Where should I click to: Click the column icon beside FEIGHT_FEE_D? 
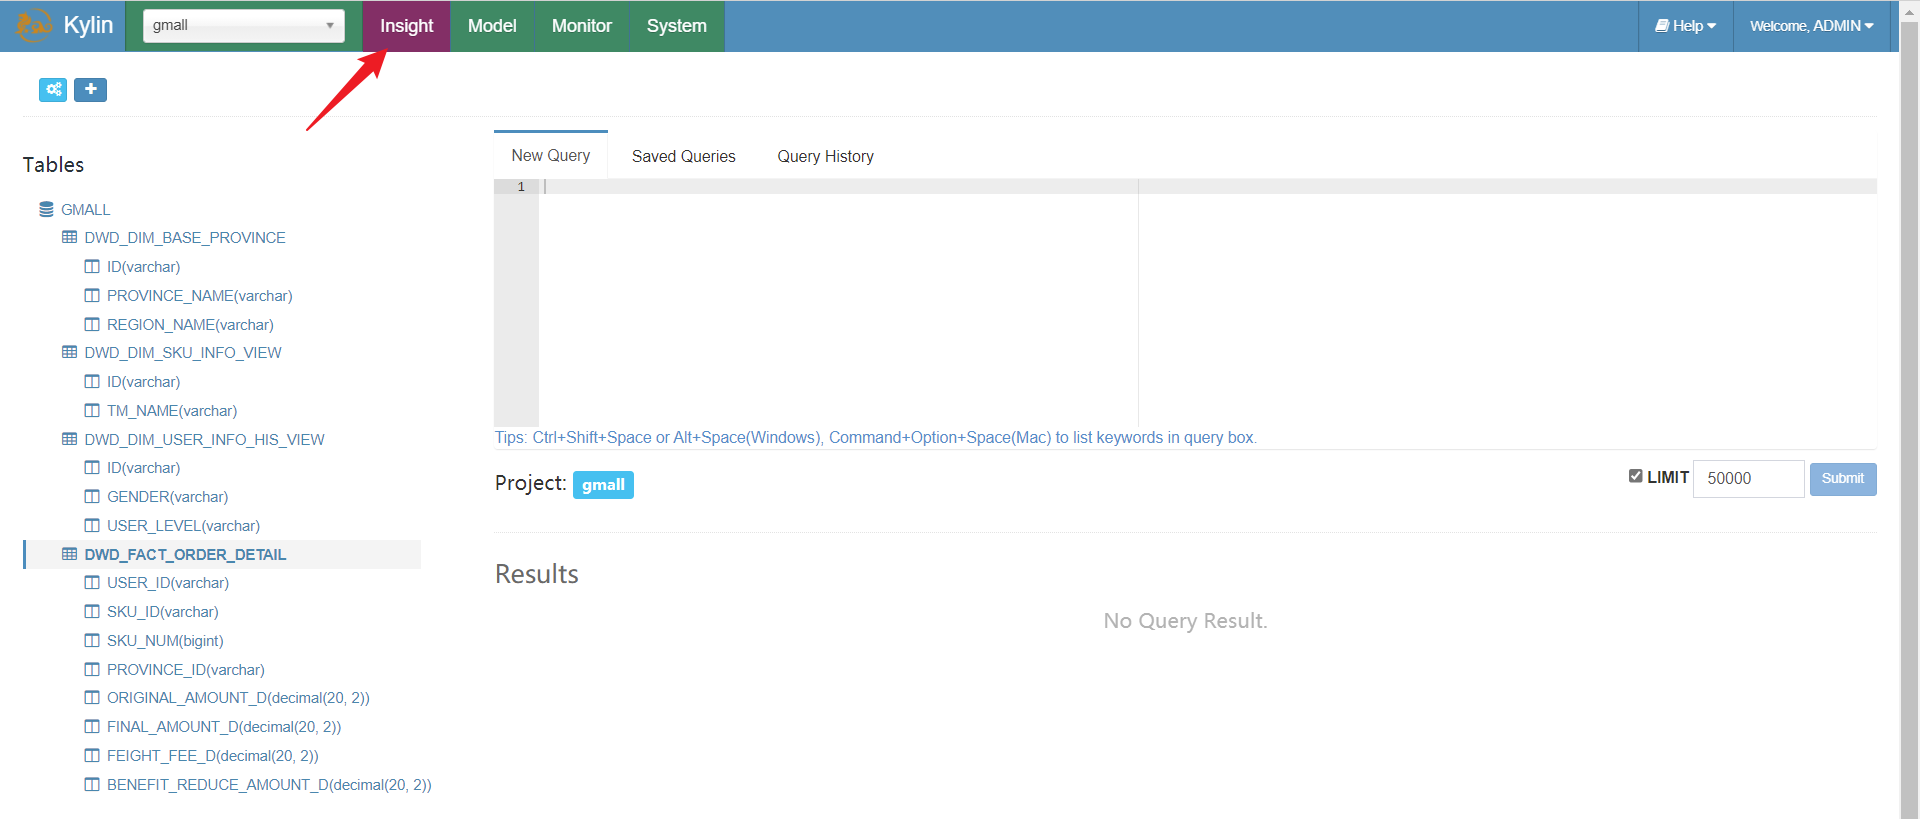tap(92, 756)
